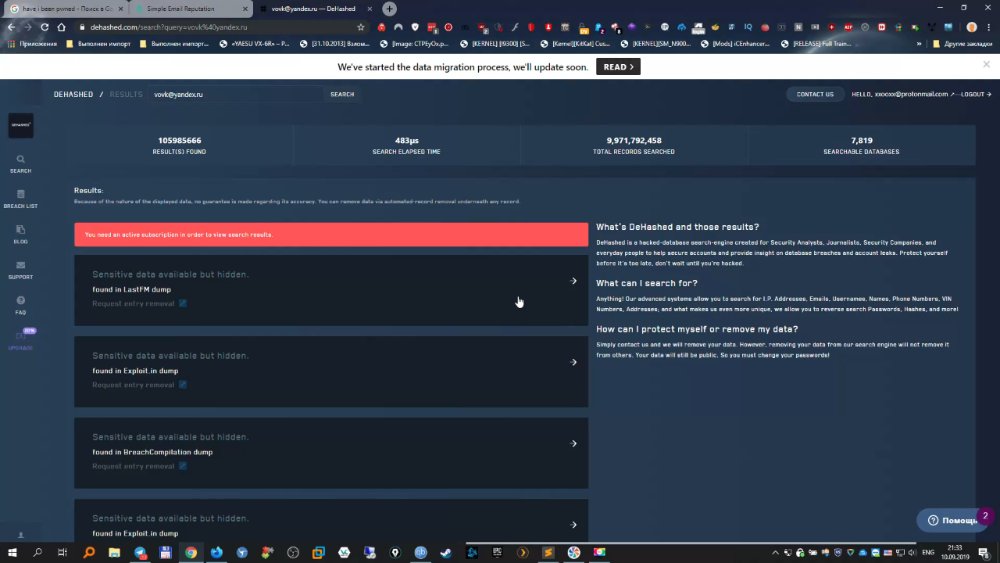Image resolution: width=1000 pixels, height=563 pixels.
Task: Open a new browser tab
Action: [389, 9]
